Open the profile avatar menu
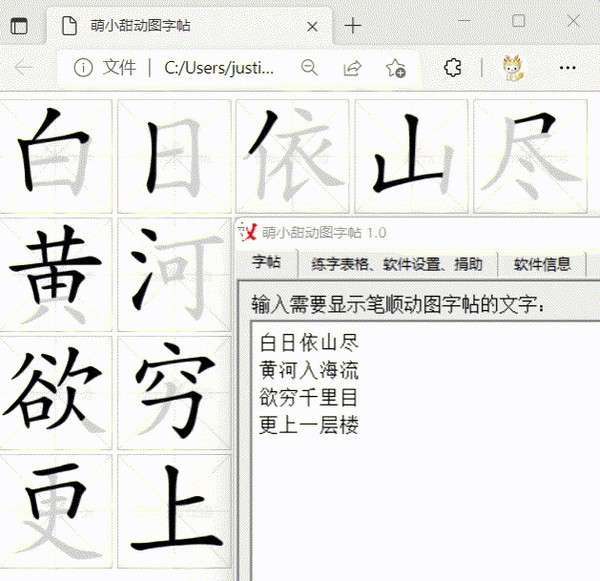 coord(513,68)
